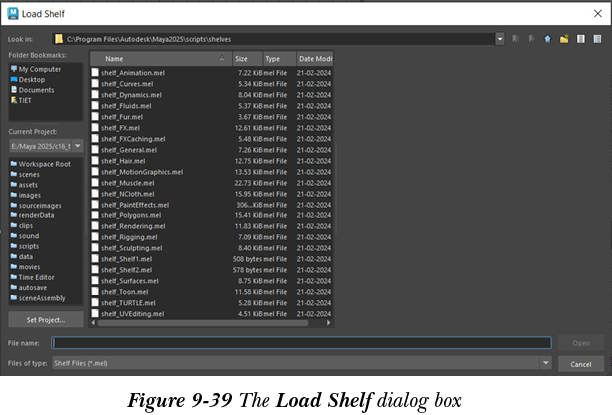Go up to the parent directory
612x415 pixels.
pyautogui.click(x=547, y=39)
